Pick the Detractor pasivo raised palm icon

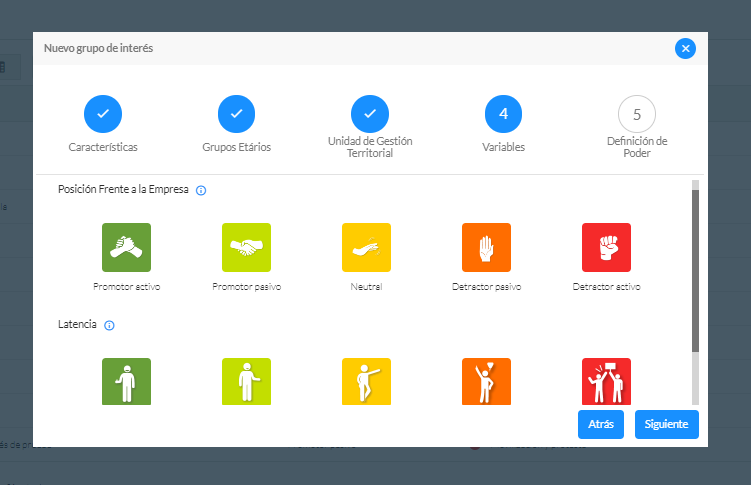(x=486, y=248)
